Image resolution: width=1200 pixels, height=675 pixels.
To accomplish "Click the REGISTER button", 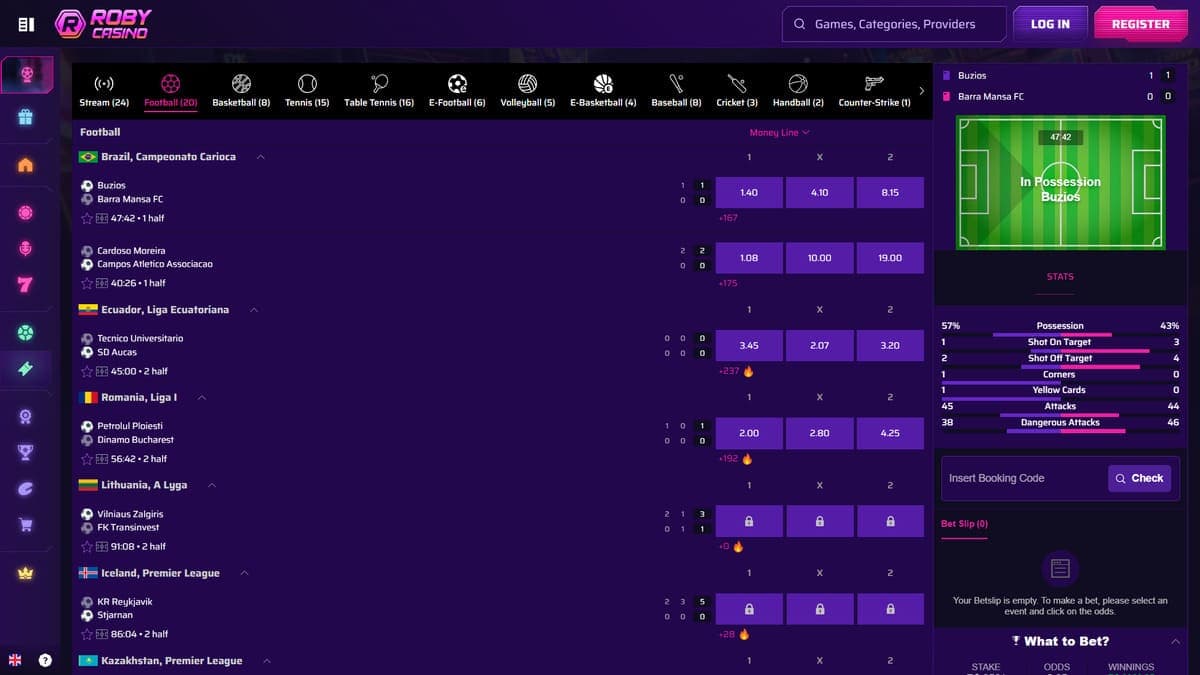I will pyautogui.click(x=1141, y=24).
